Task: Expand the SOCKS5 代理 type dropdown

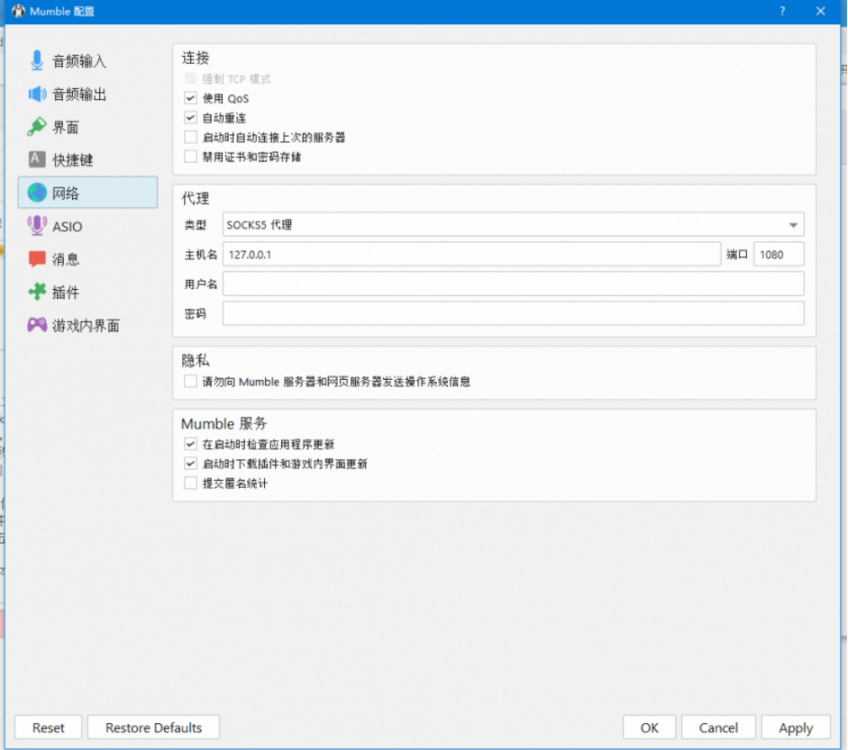Action: [x=513, y=225]
